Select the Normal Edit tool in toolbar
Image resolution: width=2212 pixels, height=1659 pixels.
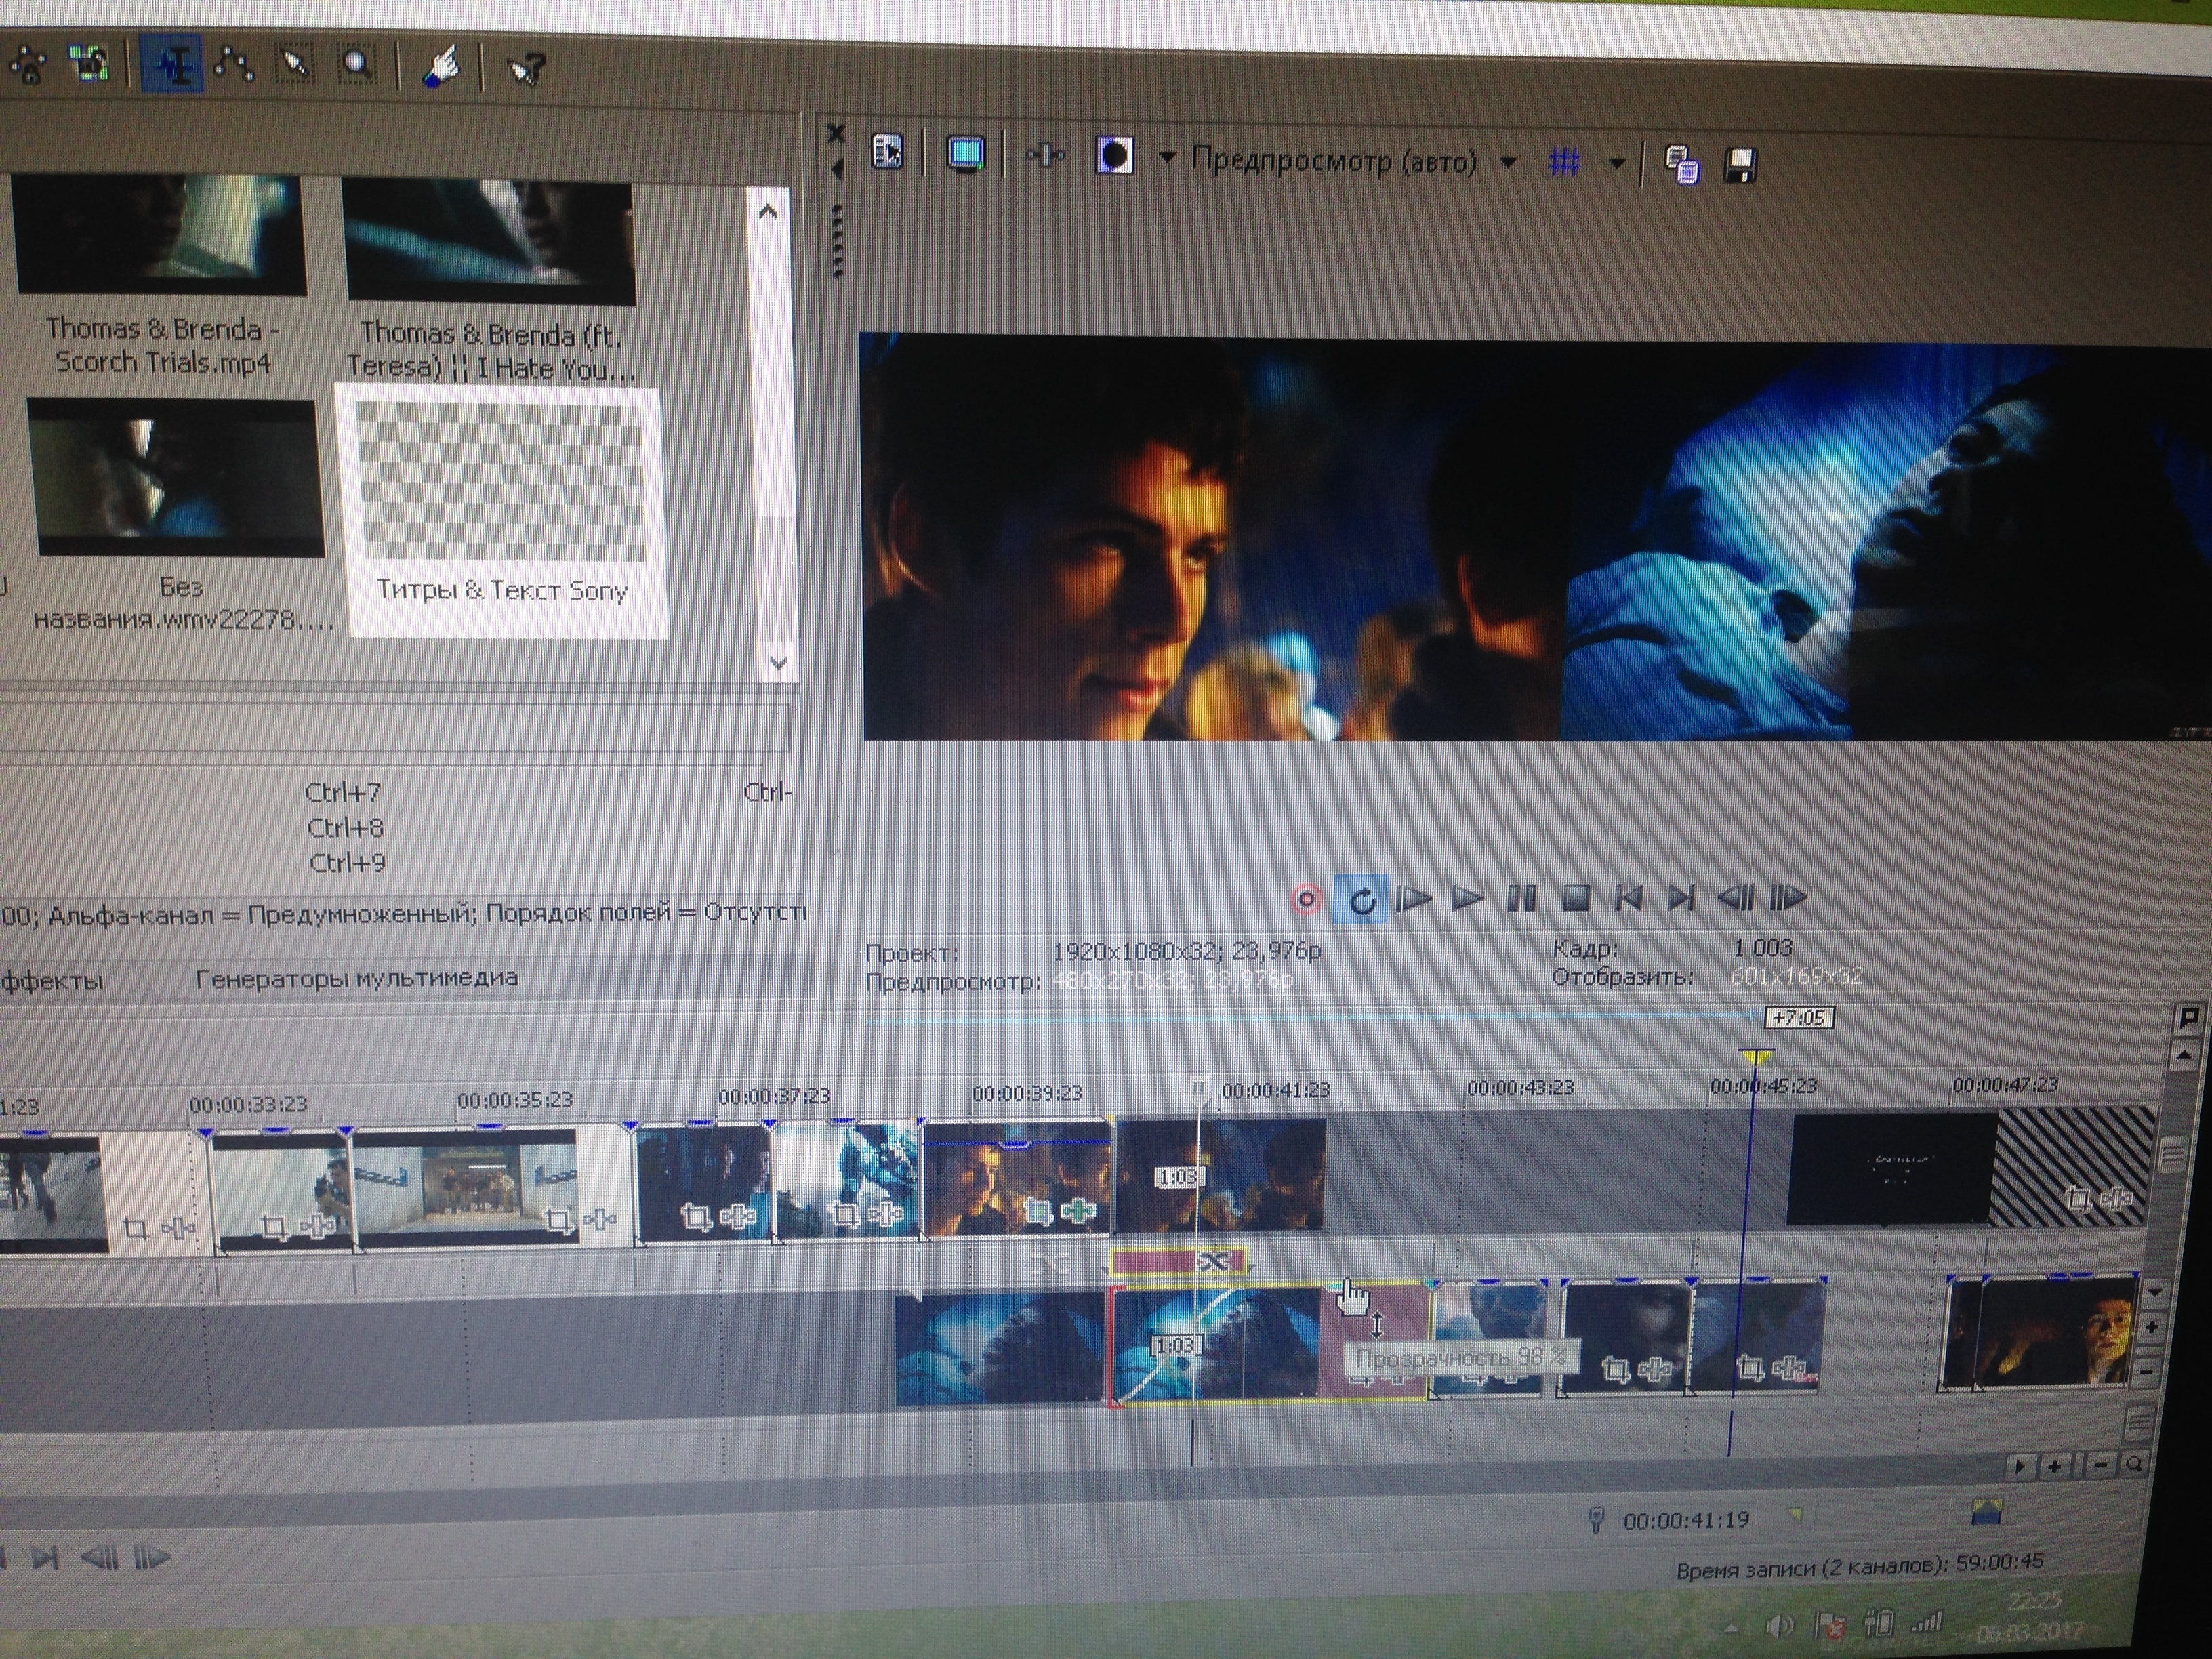tap(172, 64)
